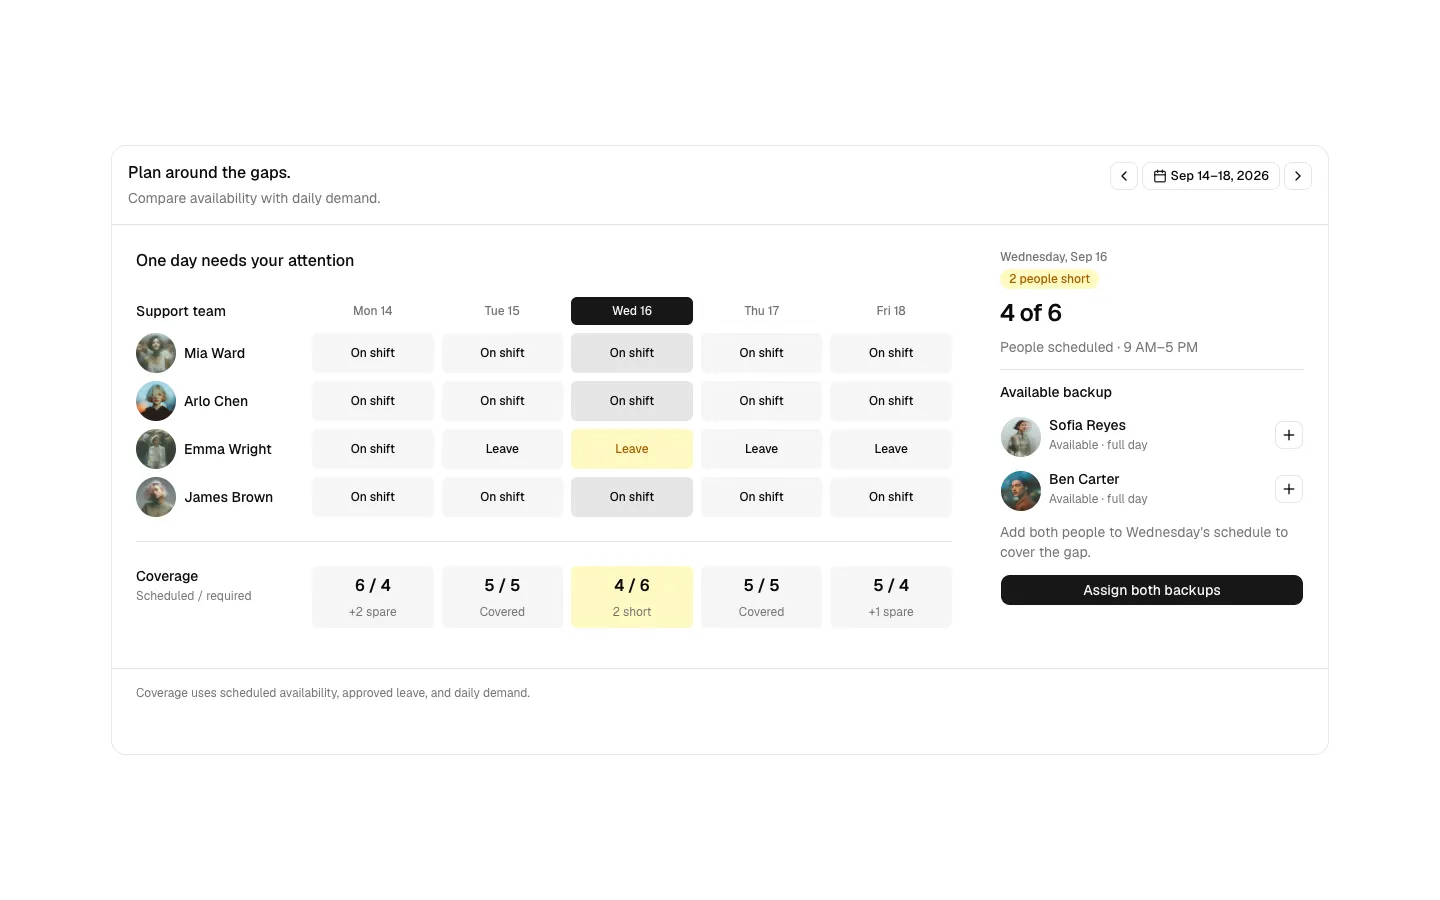Select the Wed 16 day column header

coord(632,311)
